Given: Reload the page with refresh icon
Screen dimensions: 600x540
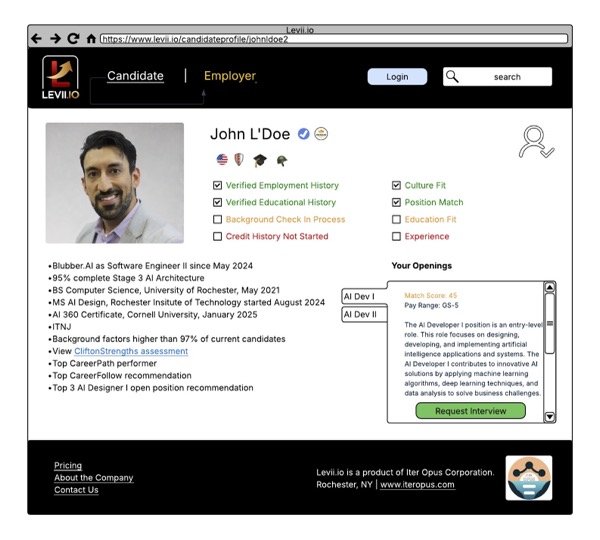Looking at the screenshot, I should click(73, 38).
